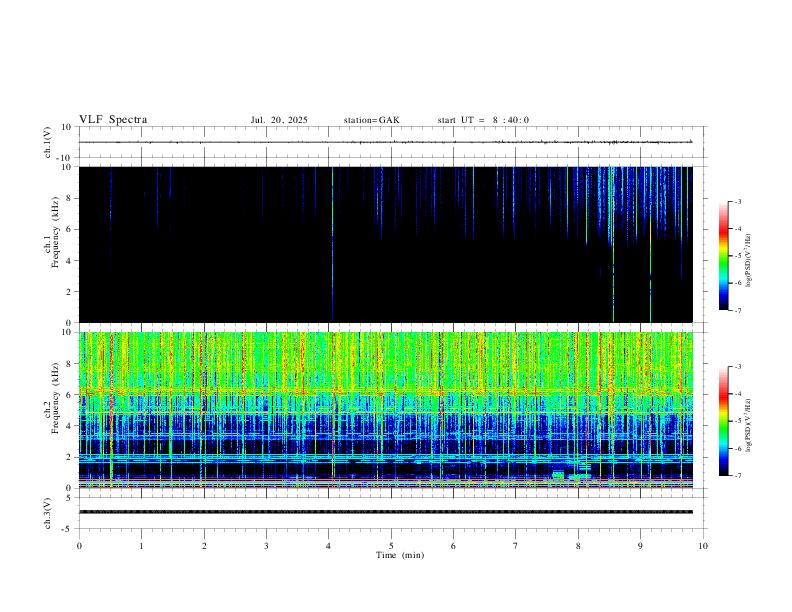Viewport: 792px width, 612px height.
Task: Click the "ch.1(V)" waveform axis label
Action: (x=48, y=142)
